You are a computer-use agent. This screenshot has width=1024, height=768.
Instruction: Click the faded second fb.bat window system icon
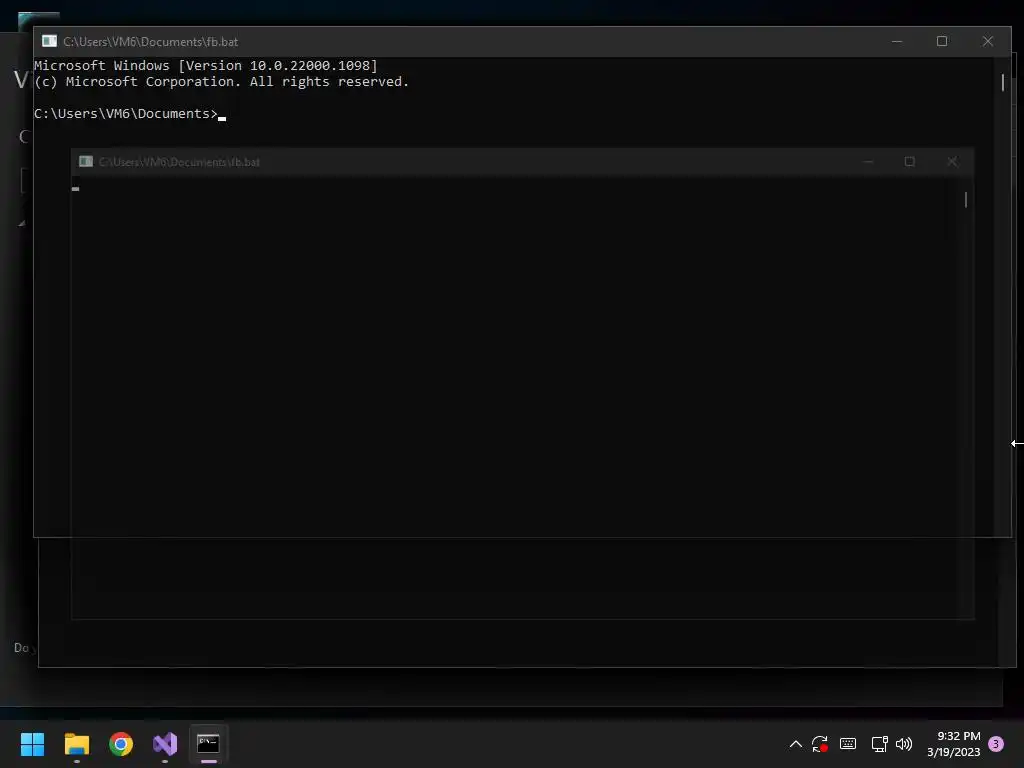tap(86, 161)
